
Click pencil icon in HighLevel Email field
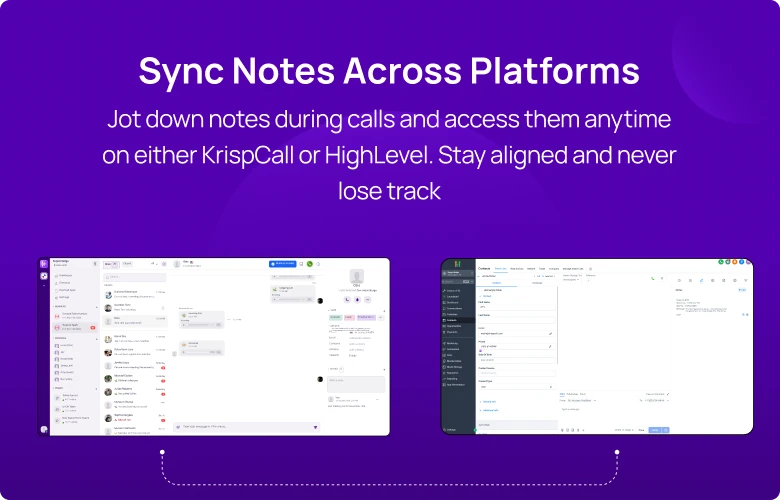pyautogui.click(x=551, y=334)
